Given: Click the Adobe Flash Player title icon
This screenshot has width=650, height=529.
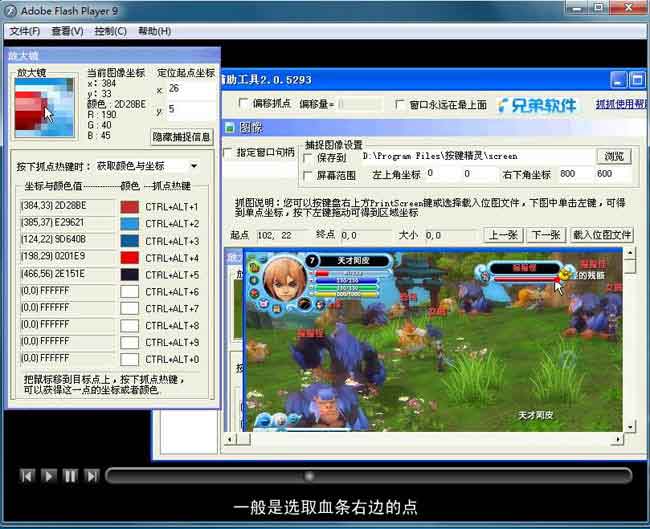Looking at the screenshot, I should 10,11.
